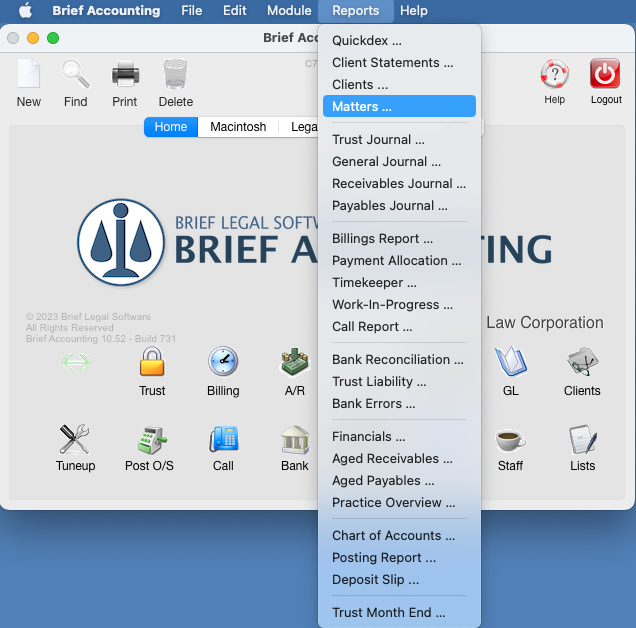Image resolution: width=636 pixels, height=628 pixels.
Task: Open the General Journal report
Action: (x=400, y=161)
